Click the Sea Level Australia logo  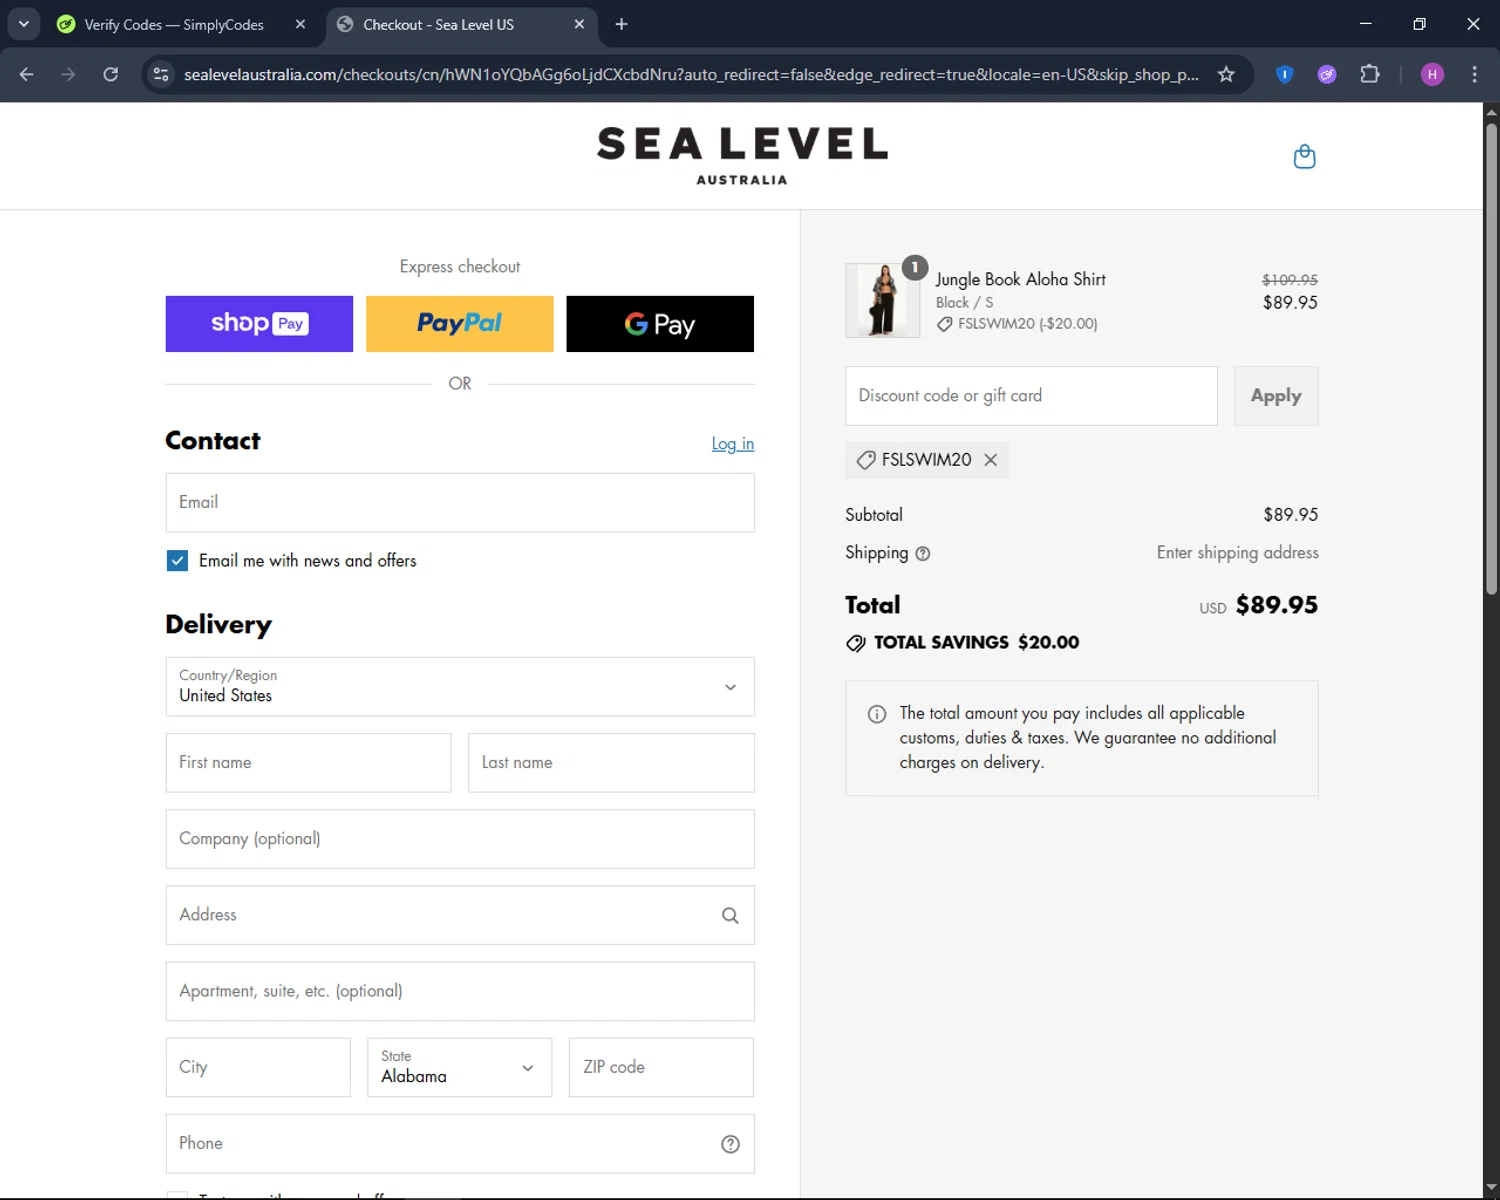(742, 156)
